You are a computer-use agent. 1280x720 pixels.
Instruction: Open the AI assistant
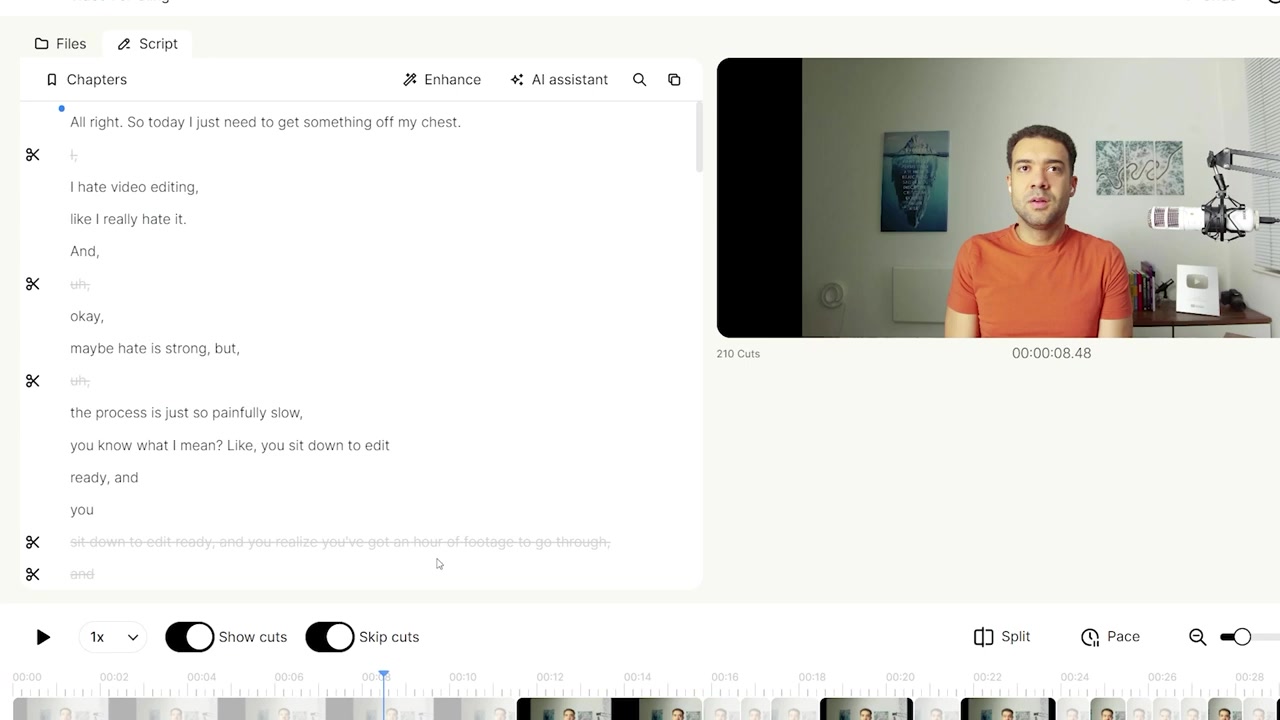559,80
